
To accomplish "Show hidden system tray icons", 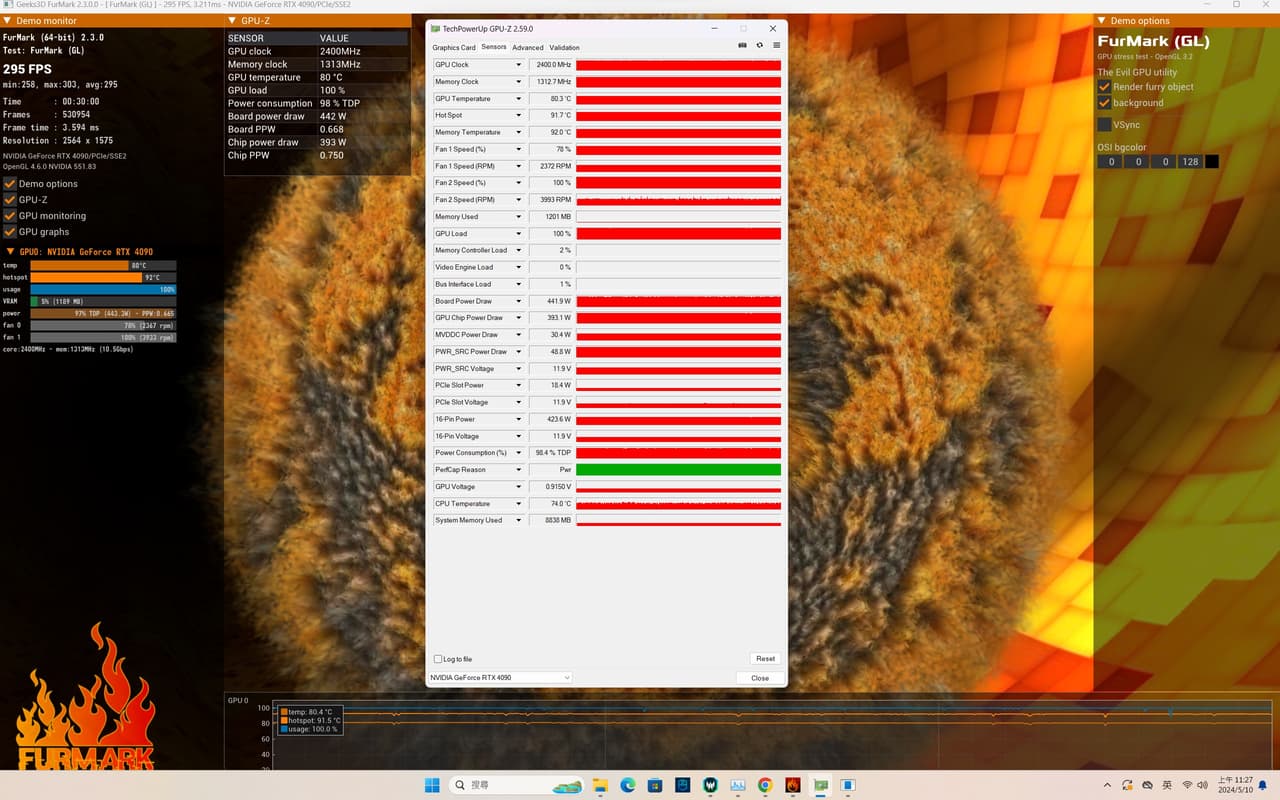I will pyautogui.click(x=1107, y=785).
